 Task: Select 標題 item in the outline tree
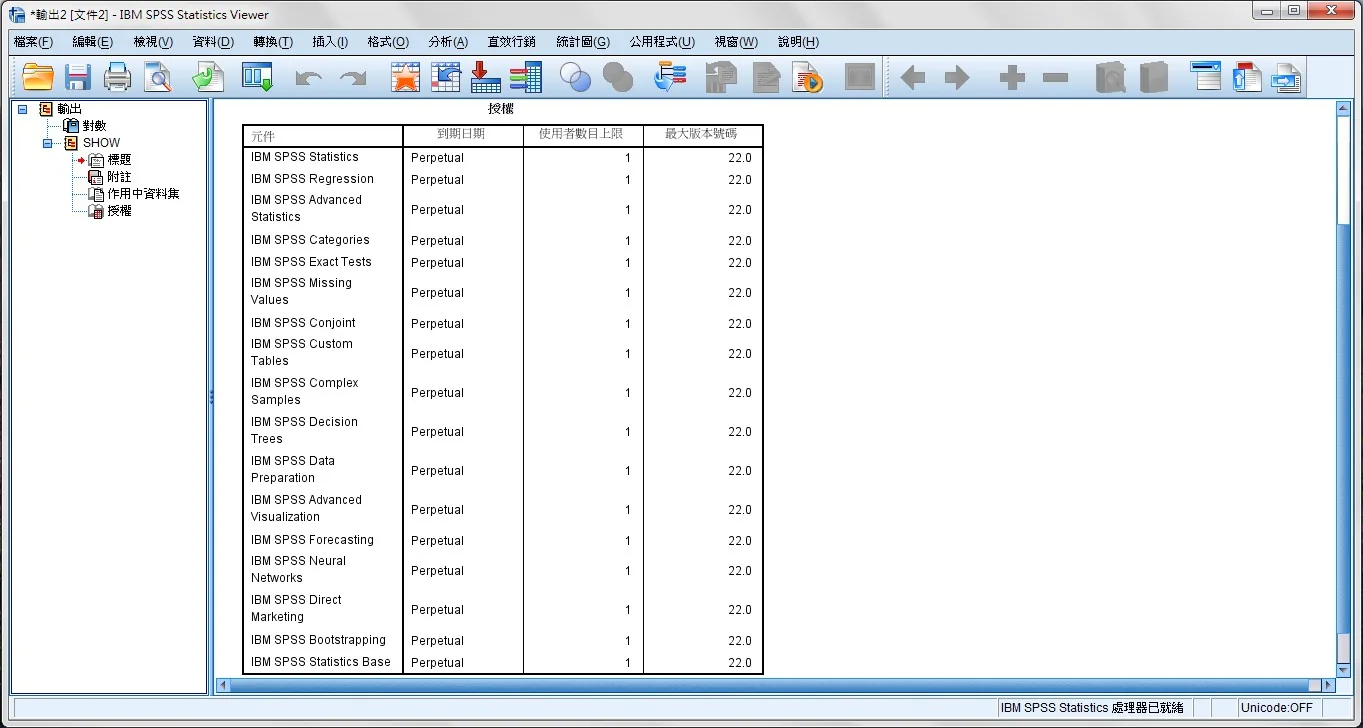pyautogui.click(x=119, y=160)
